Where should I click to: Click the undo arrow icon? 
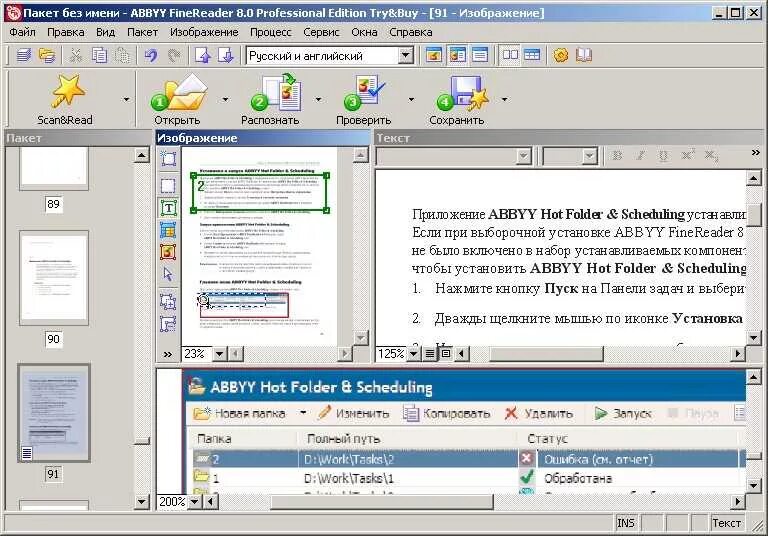[151, 55]
